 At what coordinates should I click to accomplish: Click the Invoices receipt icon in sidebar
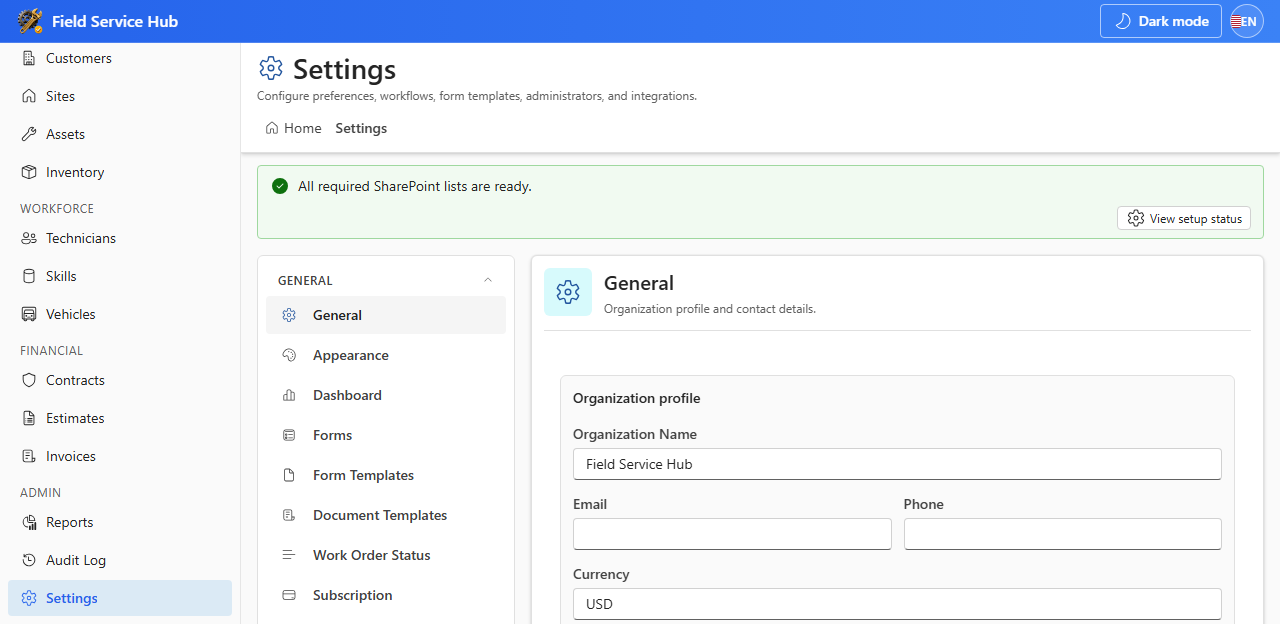click(x=29, y=456)
